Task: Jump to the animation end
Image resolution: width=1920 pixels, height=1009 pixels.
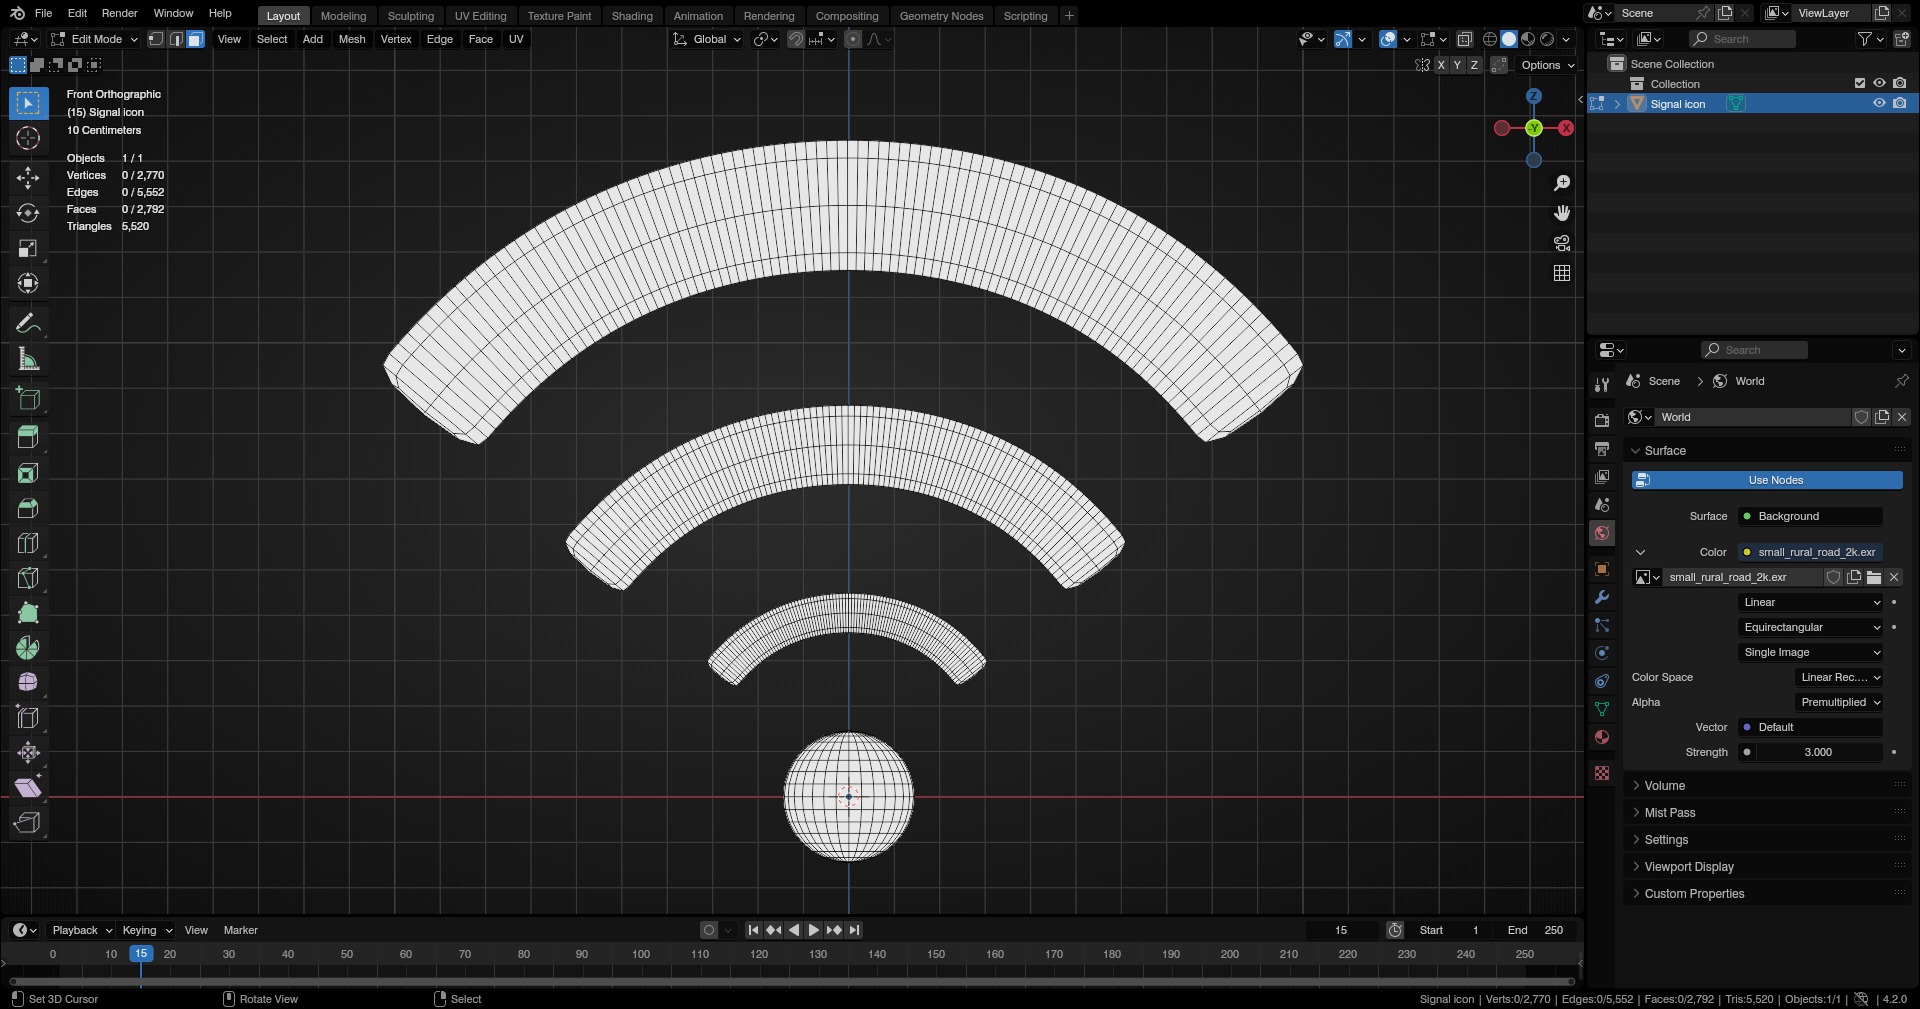Action: pyautogui.click(x=854, y=930)
